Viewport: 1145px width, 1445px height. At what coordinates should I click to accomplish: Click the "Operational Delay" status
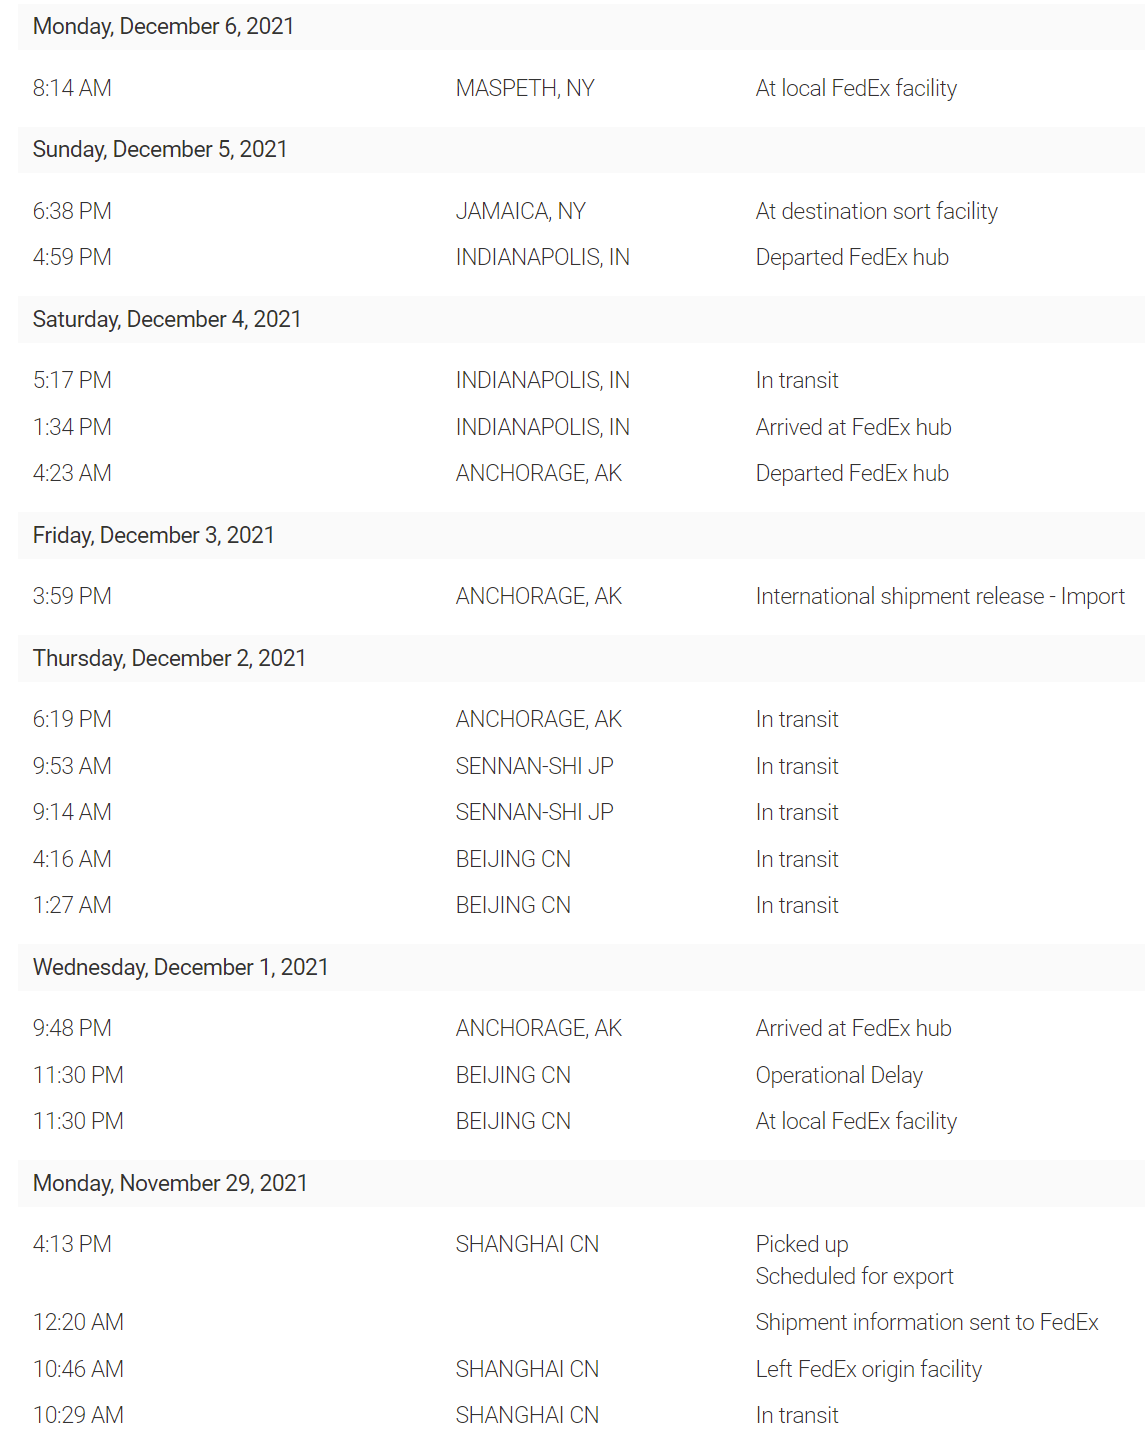click(839, 1075)
